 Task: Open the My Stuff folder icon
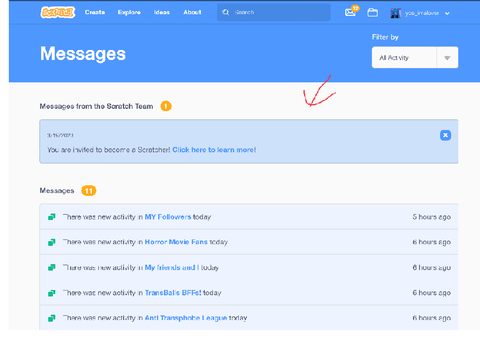click(x=372, y=13)
